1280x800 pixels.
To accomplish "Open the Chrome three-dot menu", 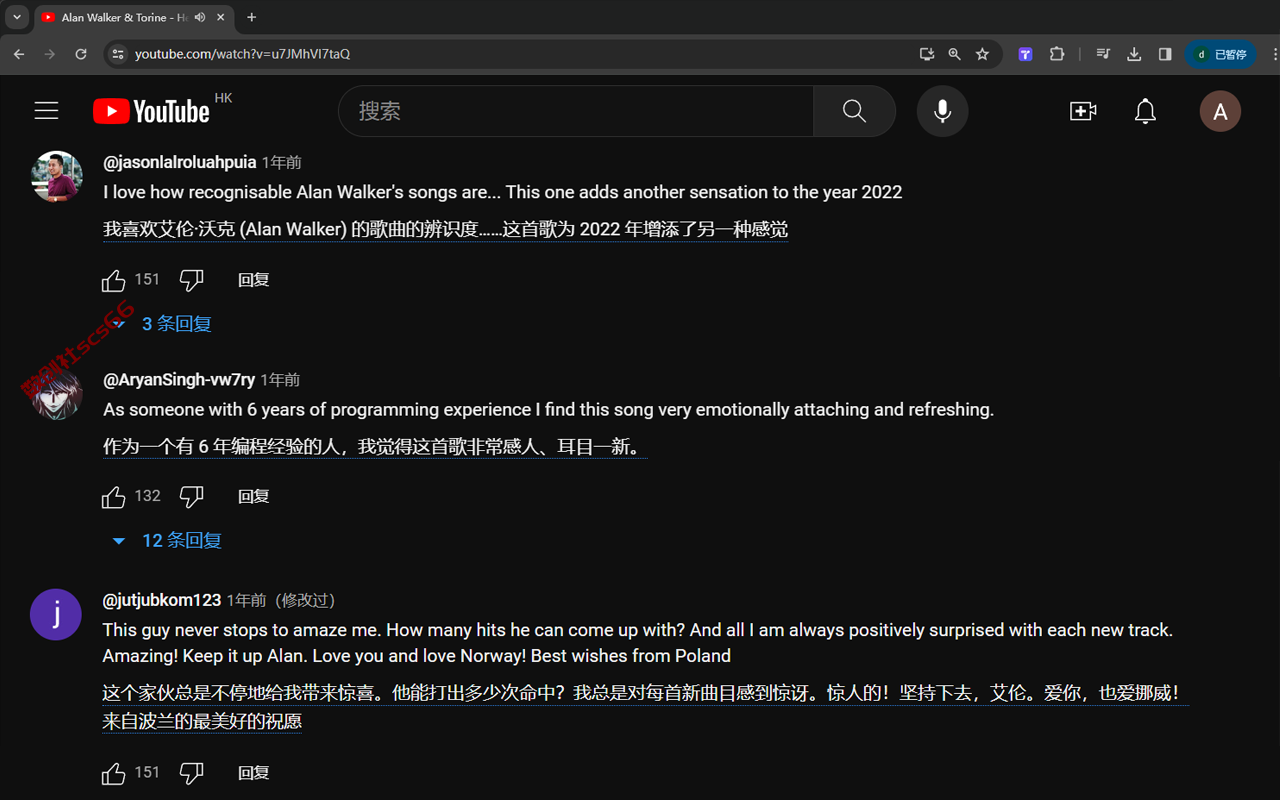I will tap(1274, 54).
